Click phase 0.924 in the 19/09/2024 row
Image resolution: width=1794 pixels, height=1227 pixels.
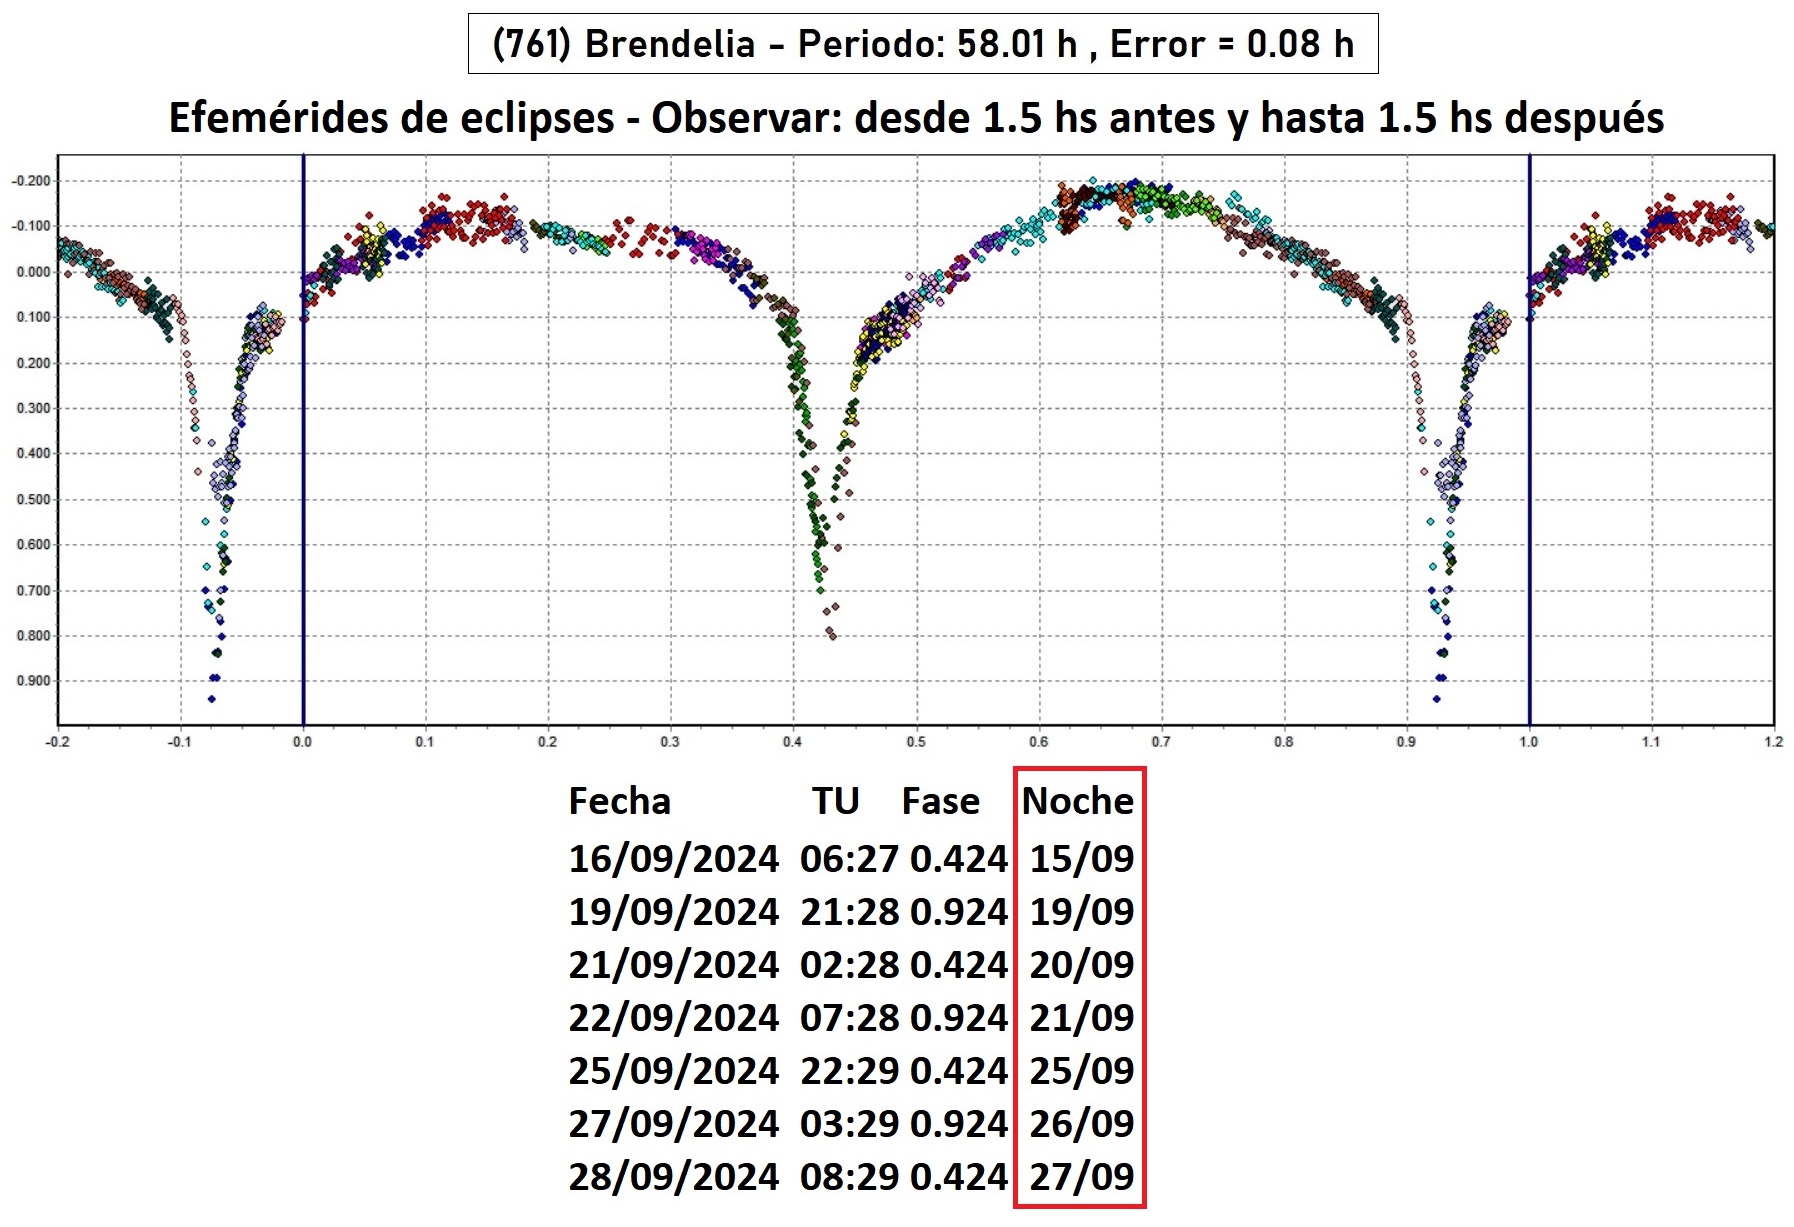tap(959, 912)
